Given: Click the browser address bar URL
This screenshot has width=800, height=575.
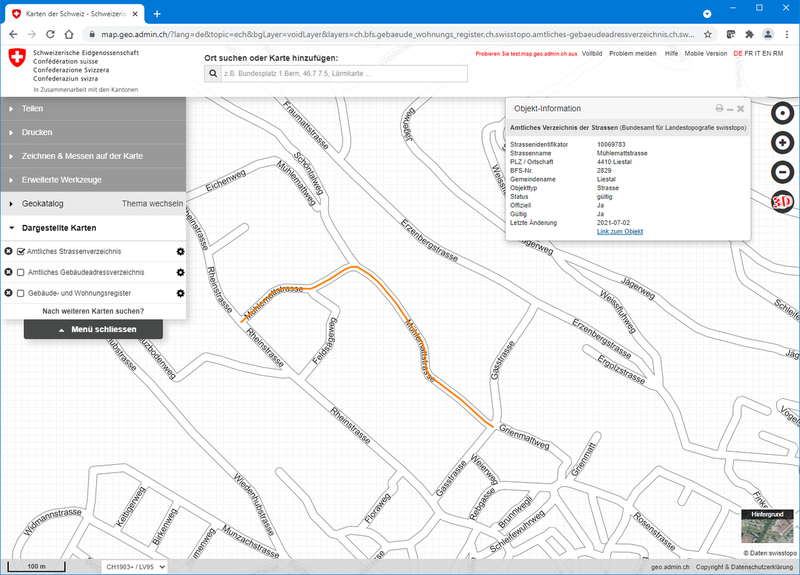Looking at the screenshot, I should 397,34.
